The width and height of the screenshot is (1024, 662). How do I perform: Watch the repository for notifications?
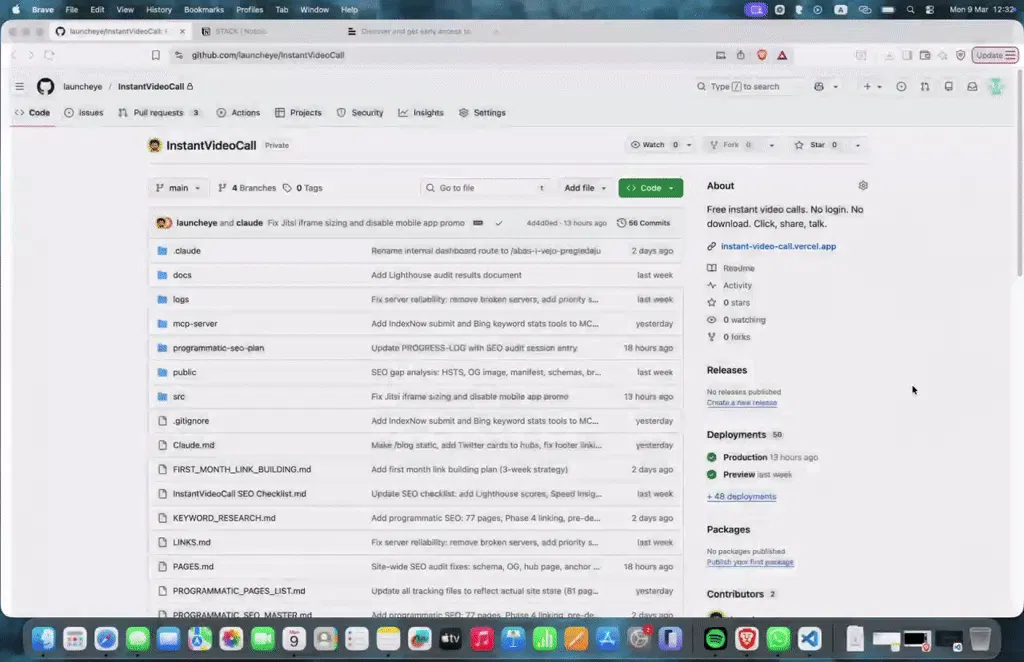(654, 145)
